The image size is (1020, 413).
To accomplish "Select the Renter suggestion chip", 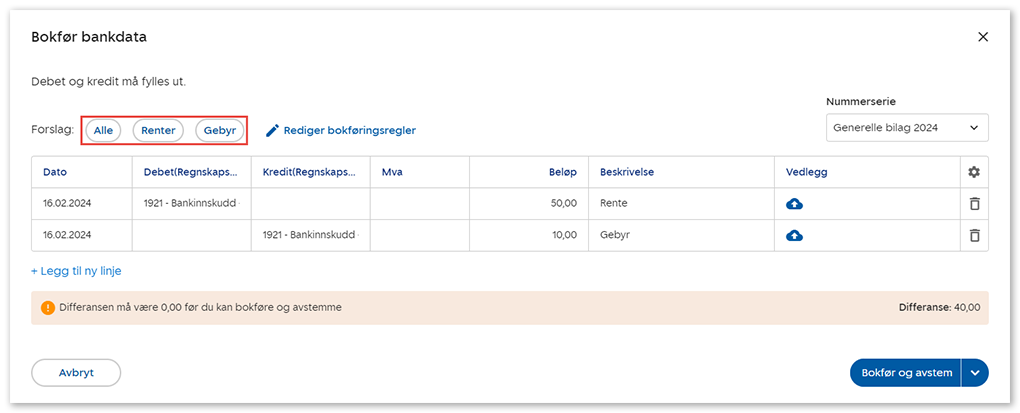I will 158,131.
